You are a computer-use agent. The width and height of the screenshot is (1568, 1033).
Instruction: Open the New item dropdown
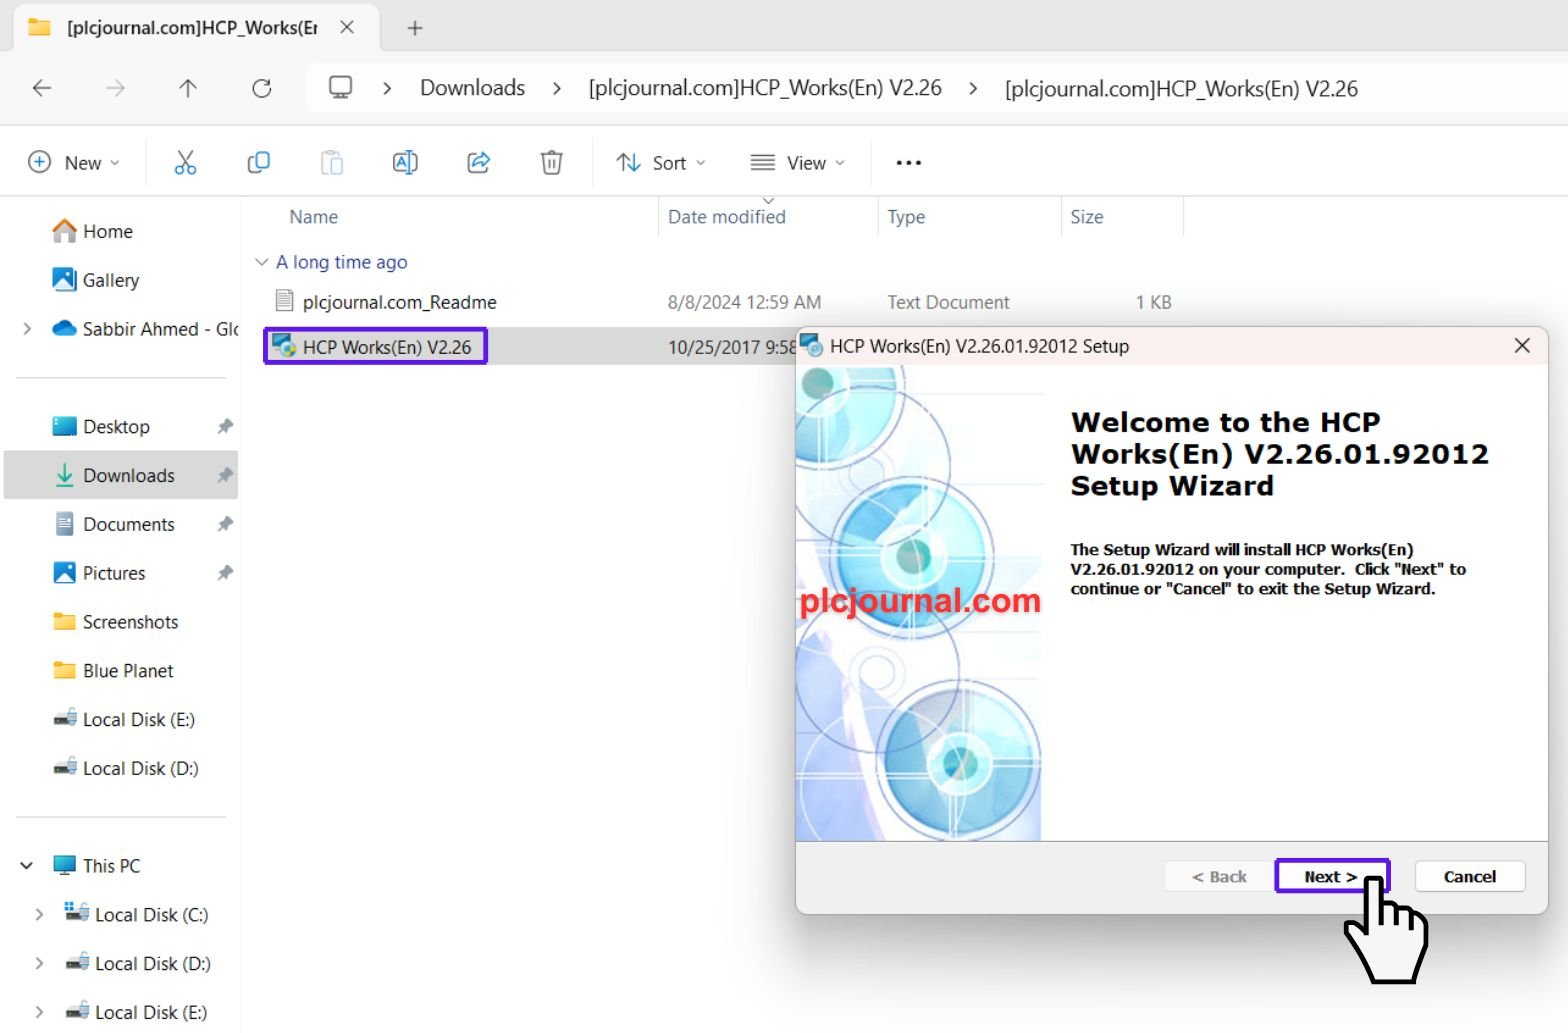pyautogui.click(x=74, y=162)
